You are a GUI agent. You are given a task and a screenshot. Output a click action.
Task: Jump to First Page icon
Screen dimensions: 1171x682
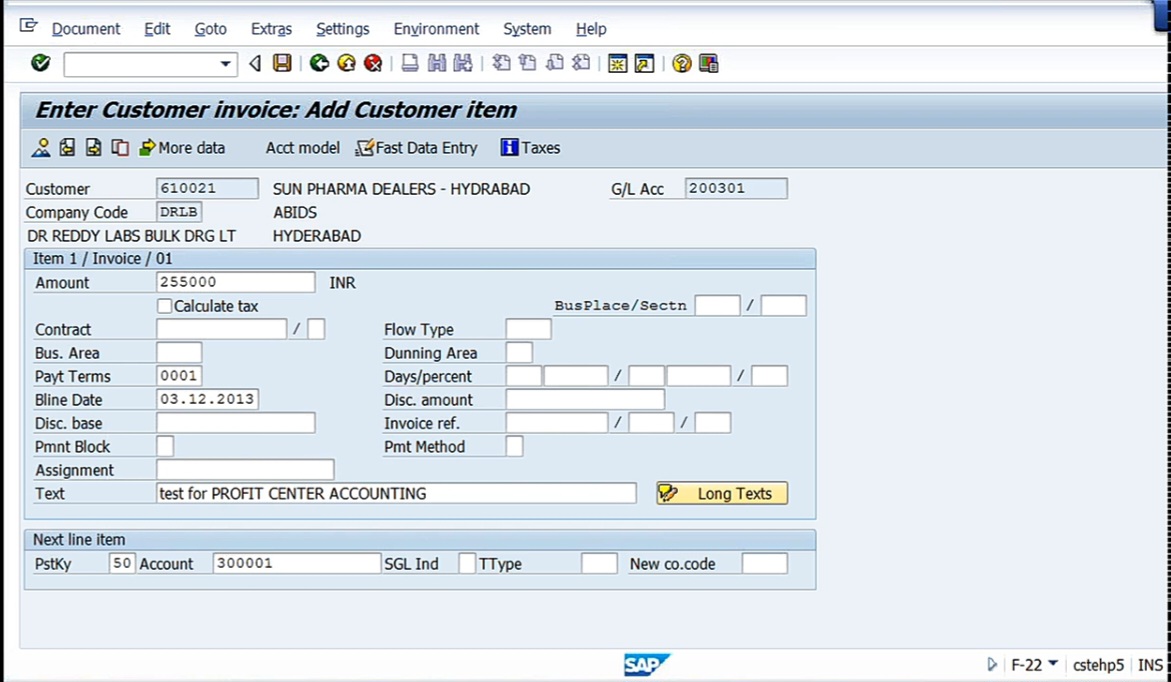click(x=501, y=63)
